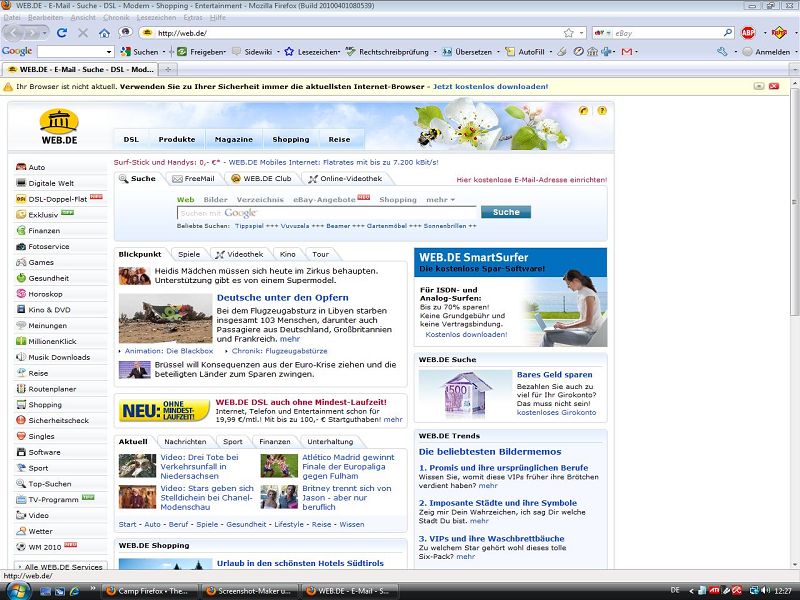This screenshot has height=600, width=800.
Task: Click the URL address field
Action: pyautogui.click(x=357, y=33)
